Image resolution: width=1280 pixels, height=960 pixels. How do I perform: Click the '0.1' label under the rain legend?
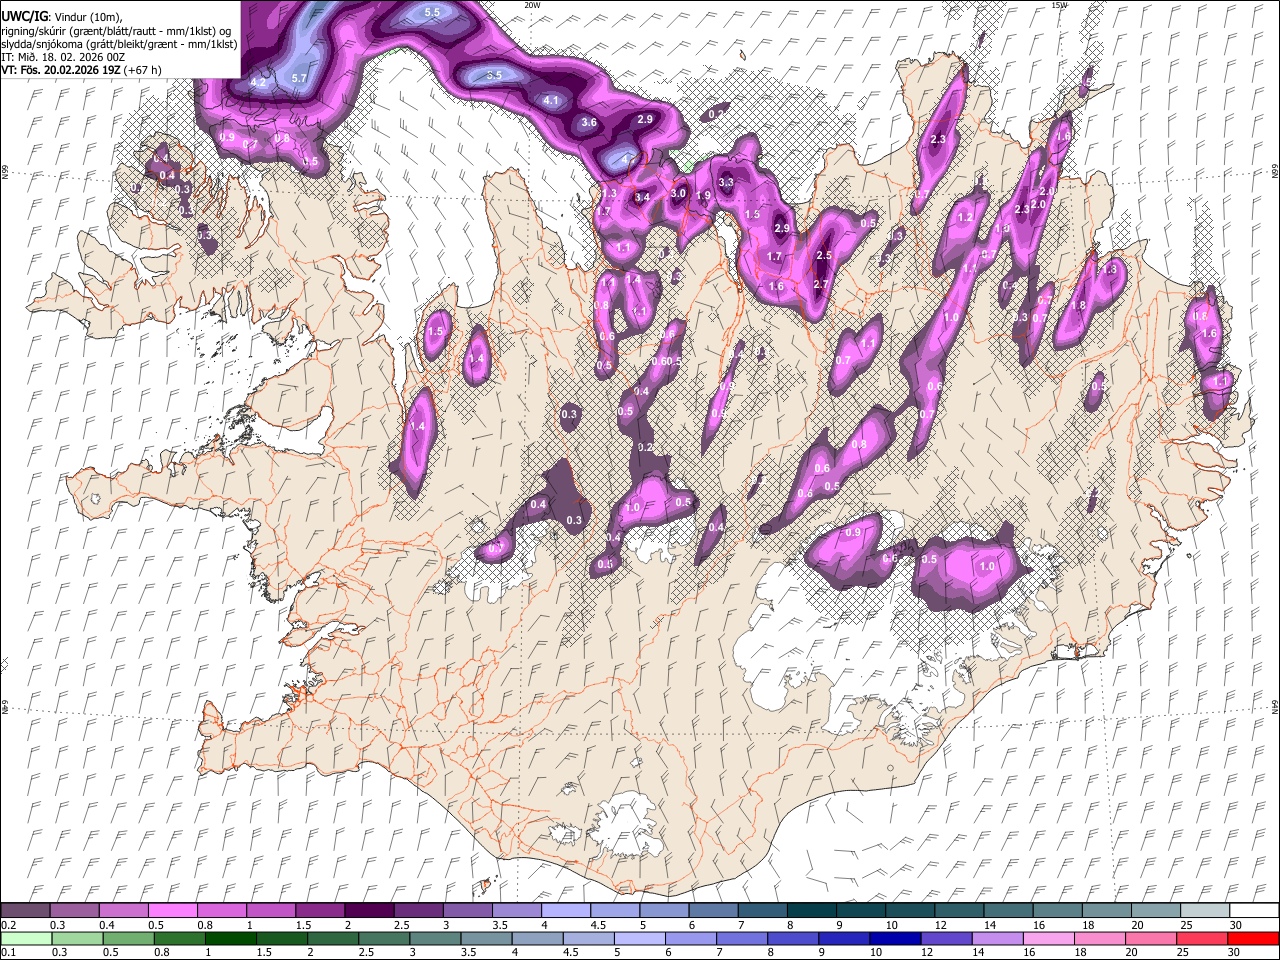click(x=8, y=953)
